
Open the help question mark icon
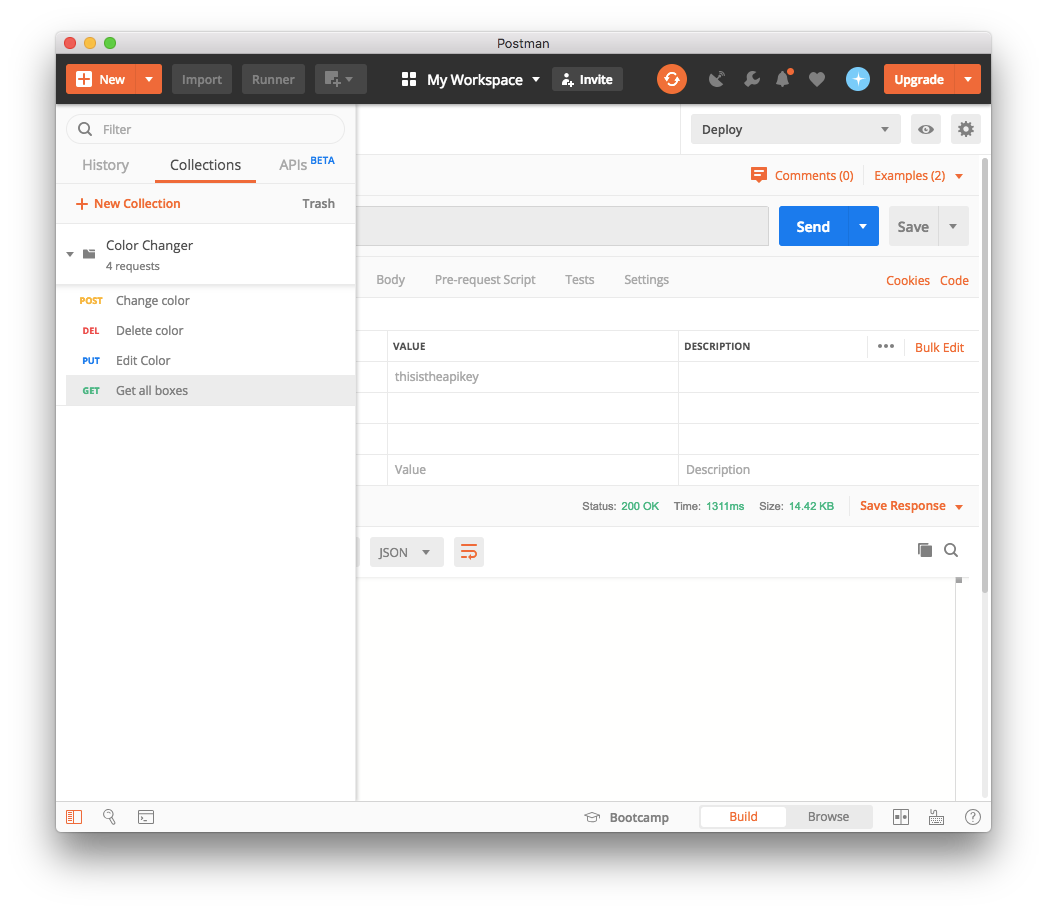[x=973, y=817]
